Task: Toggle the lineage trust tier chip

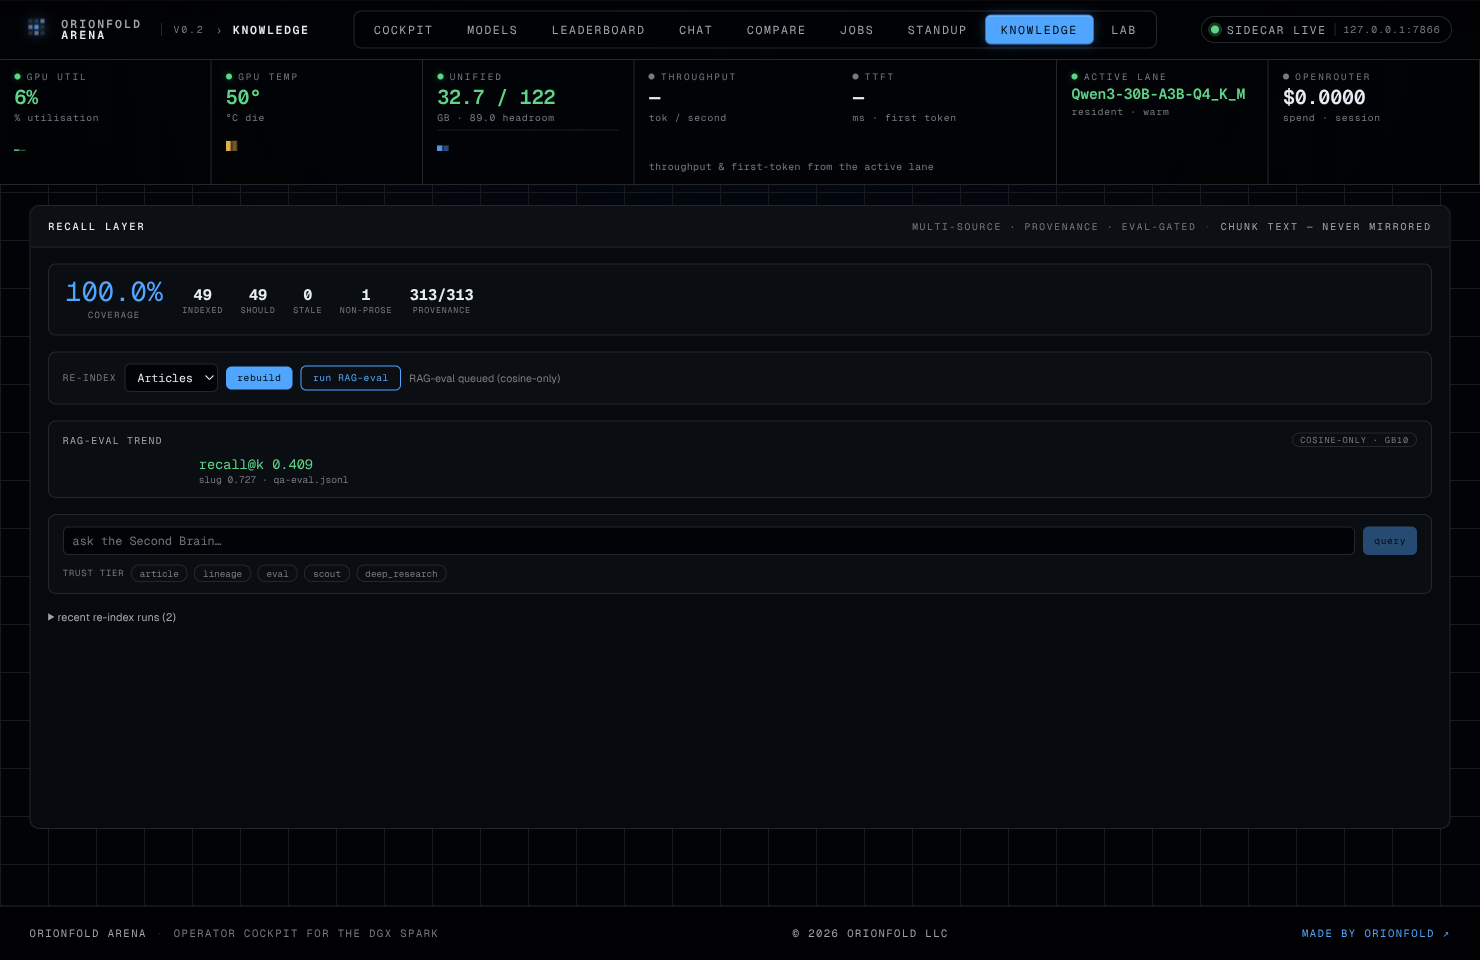Action: pos(222,574)
